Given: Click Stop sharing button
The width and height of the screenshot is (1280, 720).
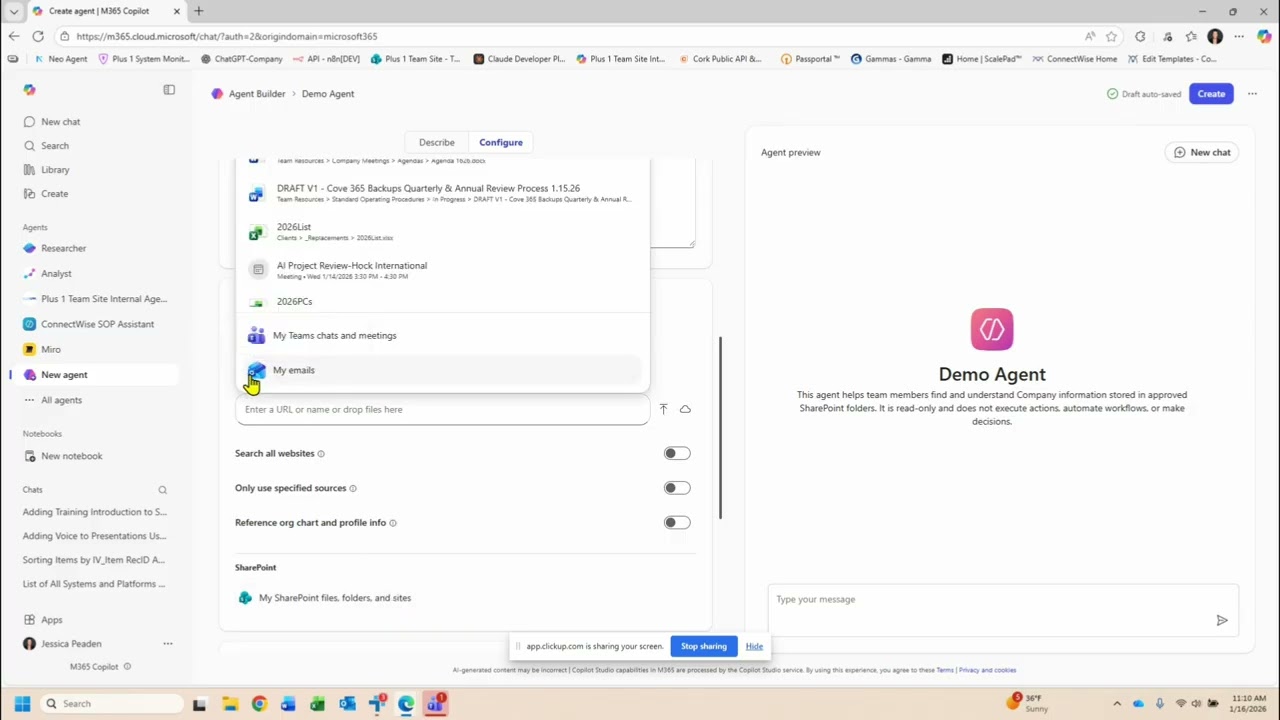Looking at the screenshot, I should click(704, 646).
